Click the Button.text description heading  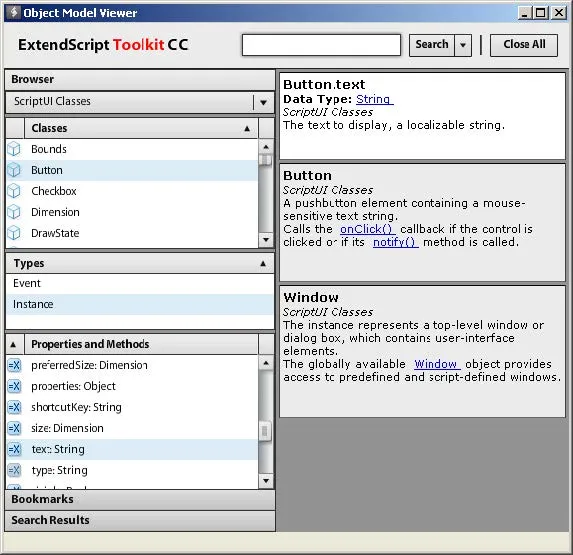point(324,85)
